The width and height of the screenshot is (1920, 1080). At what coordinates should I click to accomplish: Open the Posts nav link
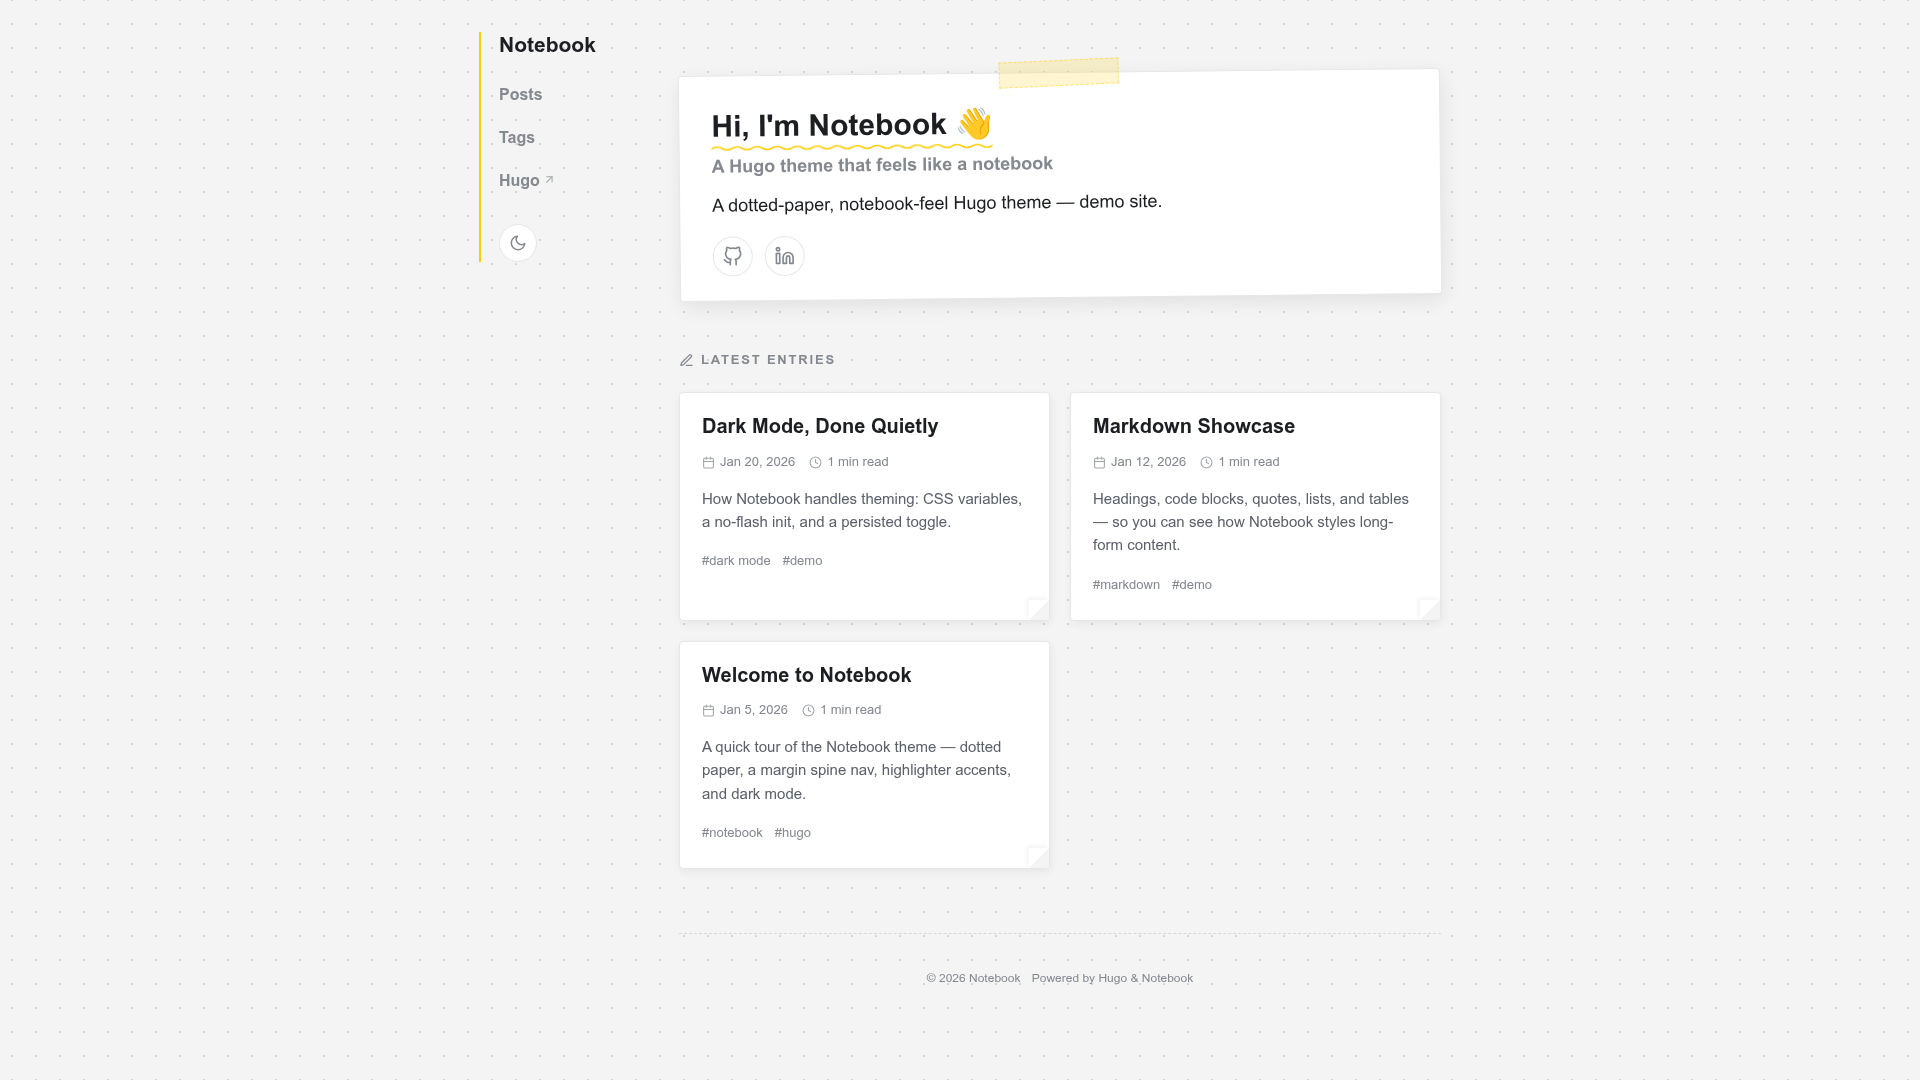520,94
